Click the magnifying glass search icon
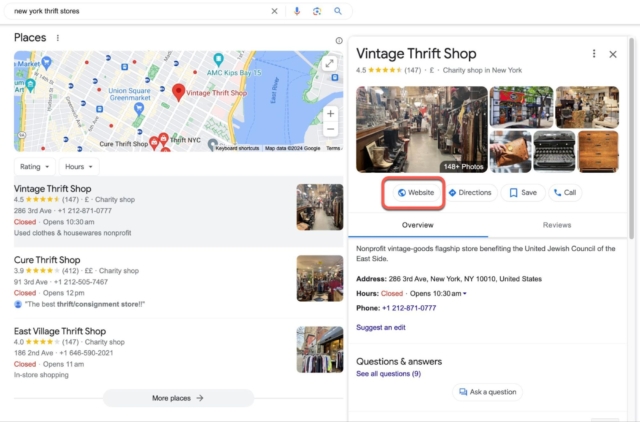The image size is (640, 422). coord(338,11)
